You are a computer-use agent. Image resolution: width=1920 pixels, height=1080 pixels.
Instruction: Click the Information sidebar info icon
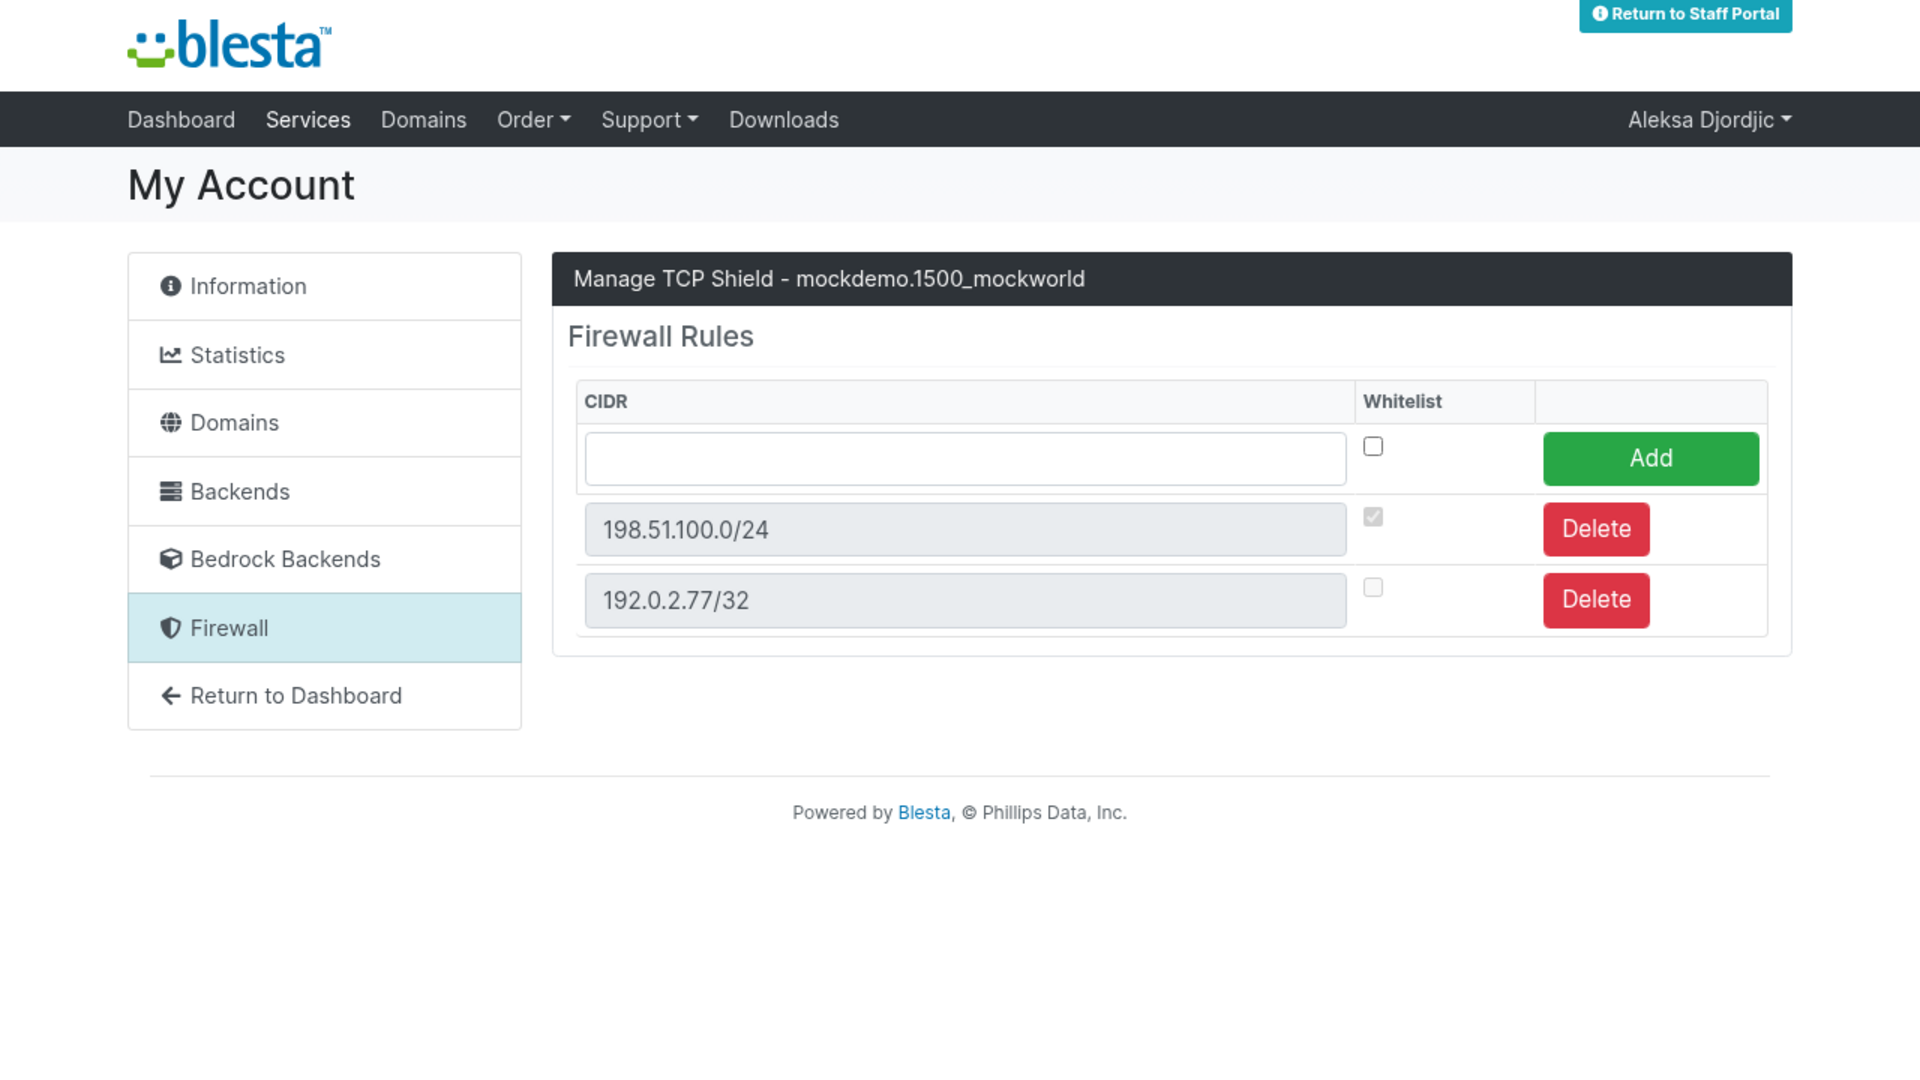(x=171, y=286)
